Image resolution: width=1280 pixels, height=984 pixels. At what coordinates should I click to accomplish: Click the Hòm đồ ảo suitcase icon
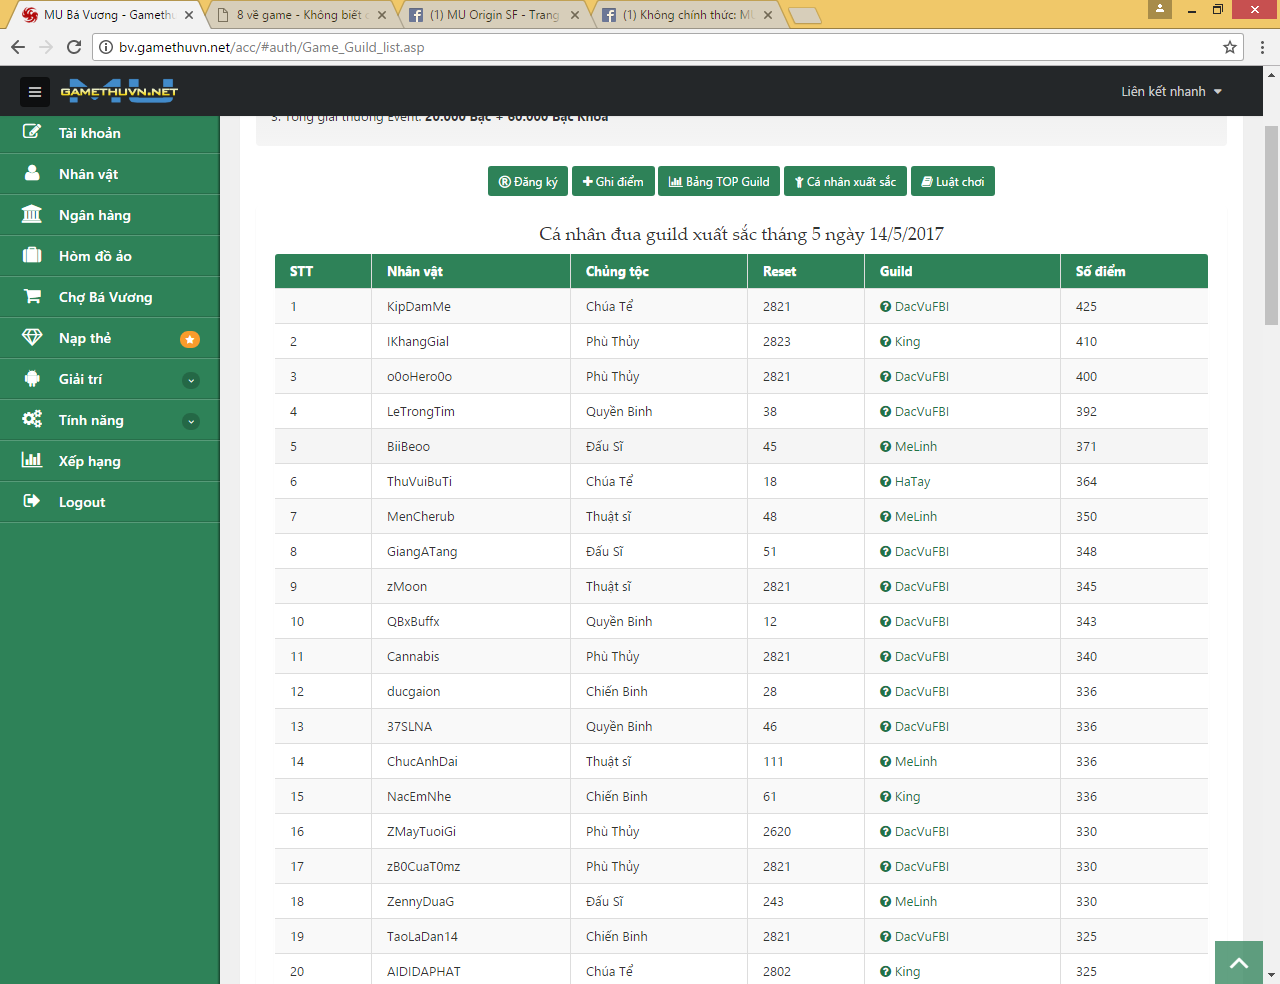32,255
